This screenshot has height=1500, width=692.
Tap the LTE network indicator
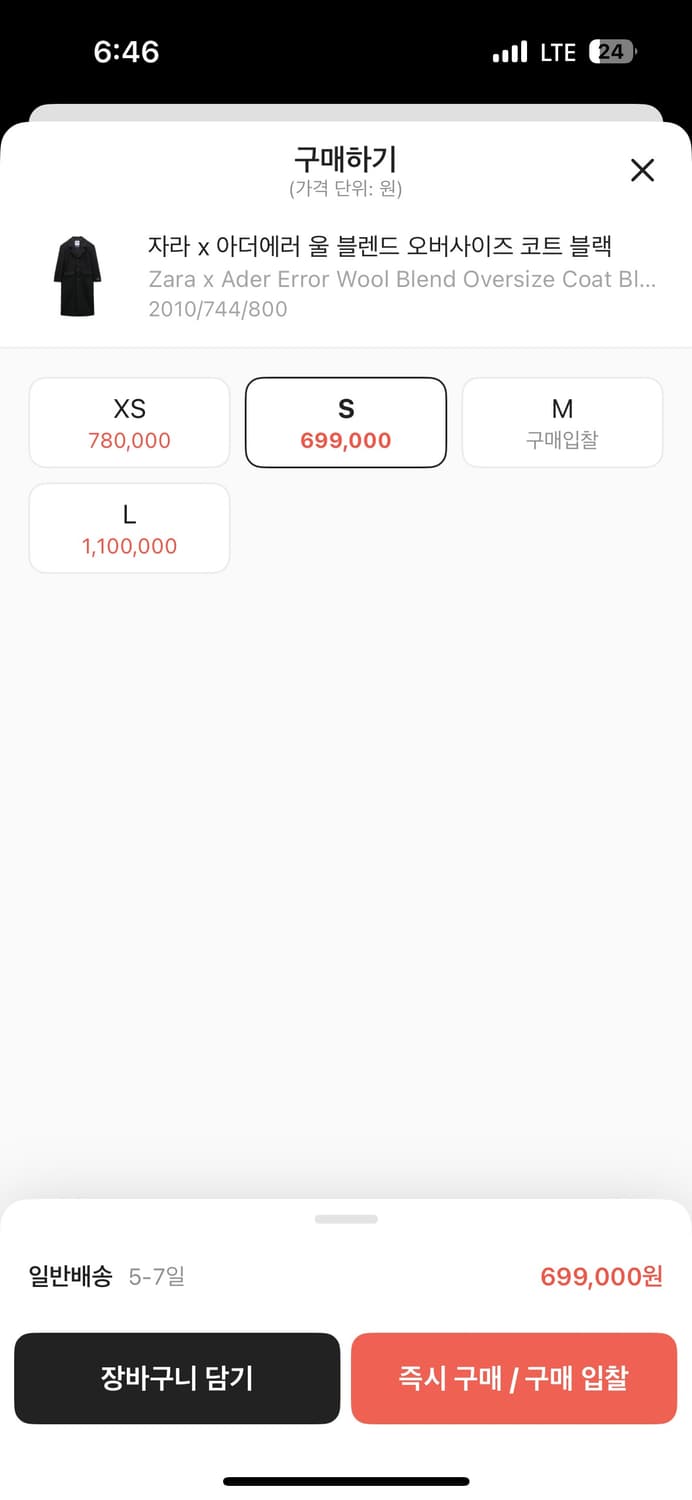[x=558, y=52]
